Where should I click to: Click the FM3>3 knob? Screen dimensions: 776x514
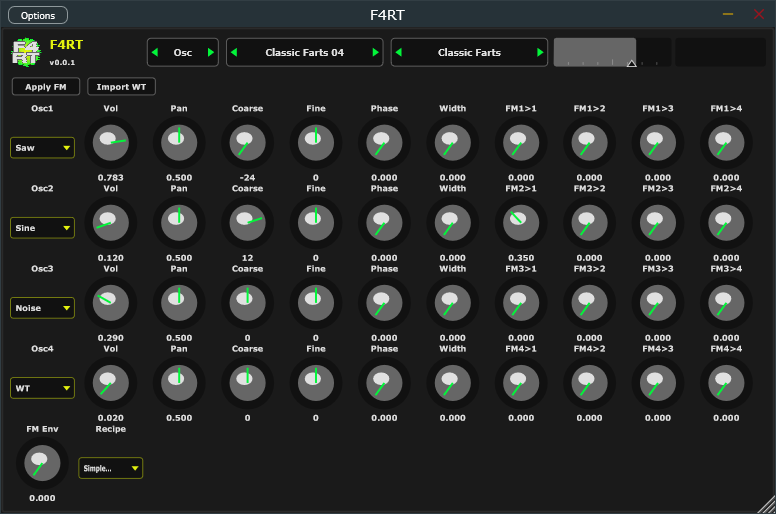click(x=658, y=303)
